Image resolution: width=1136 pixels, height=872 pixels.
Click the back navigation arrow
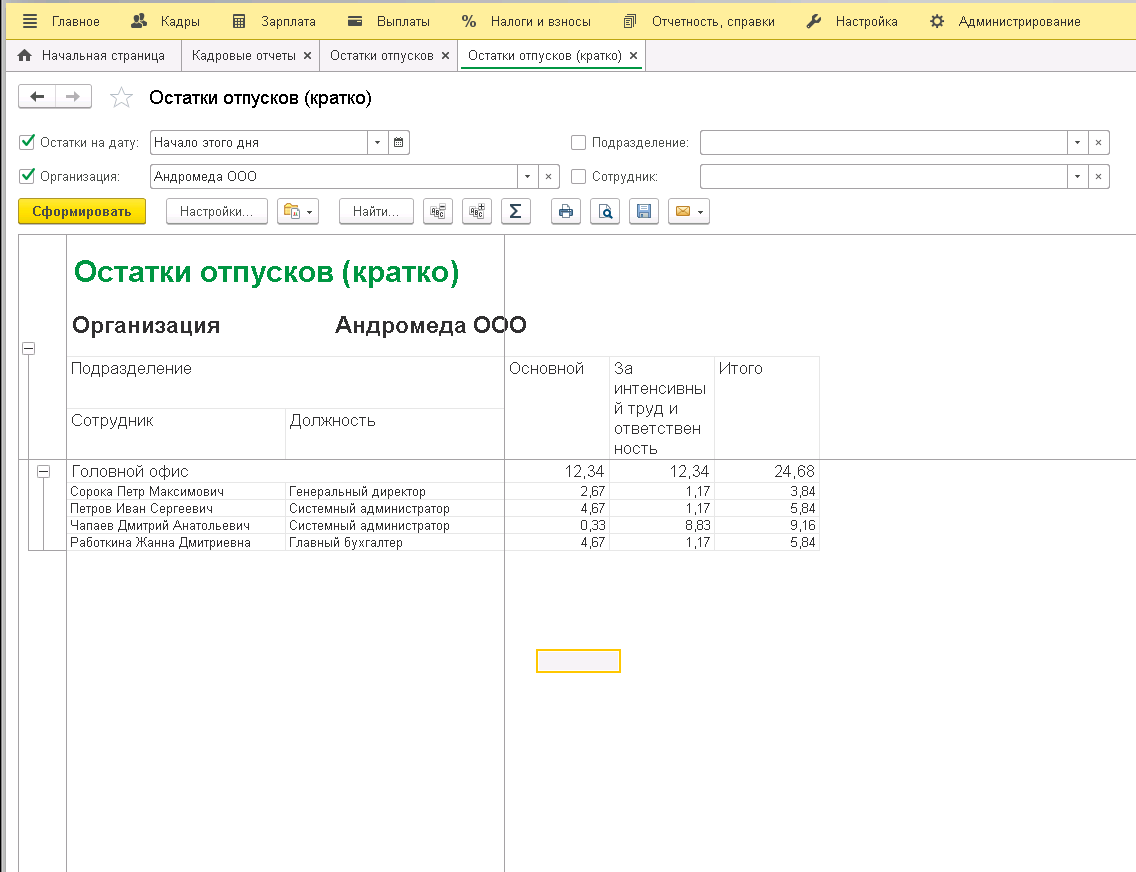click(38, 97)
